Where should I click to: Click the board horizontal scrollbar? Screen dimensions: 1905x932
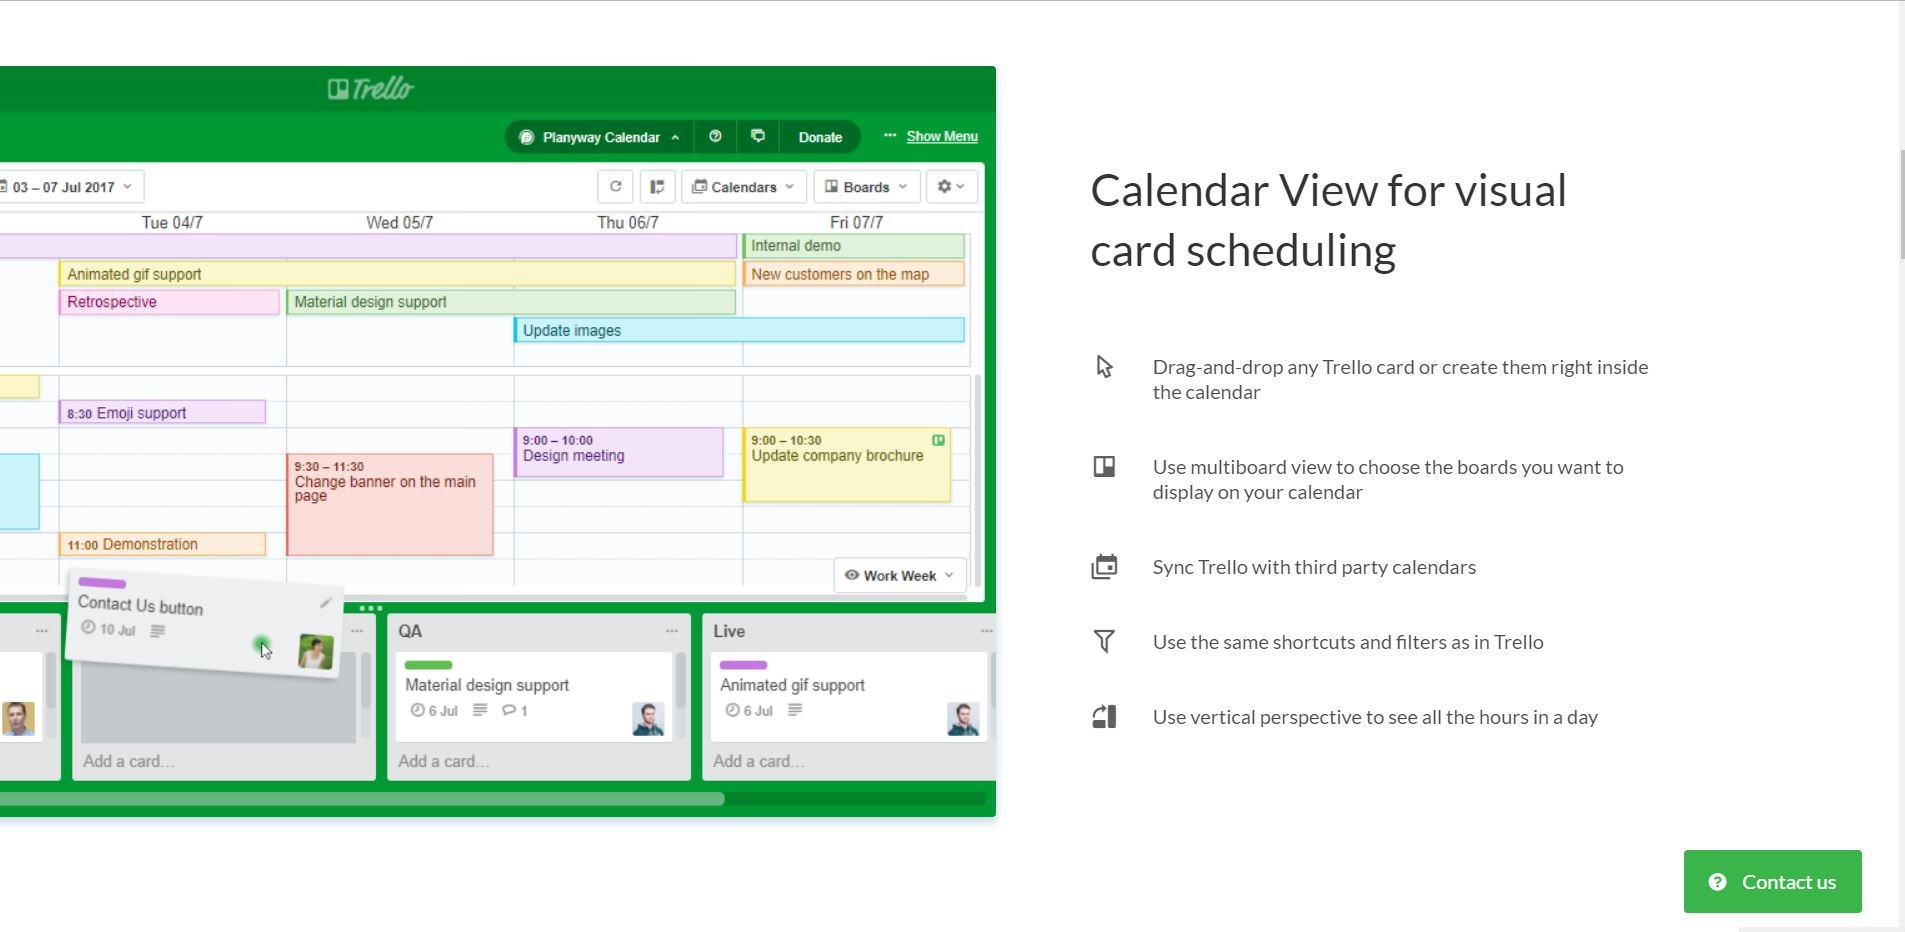(x=361, y=799)
